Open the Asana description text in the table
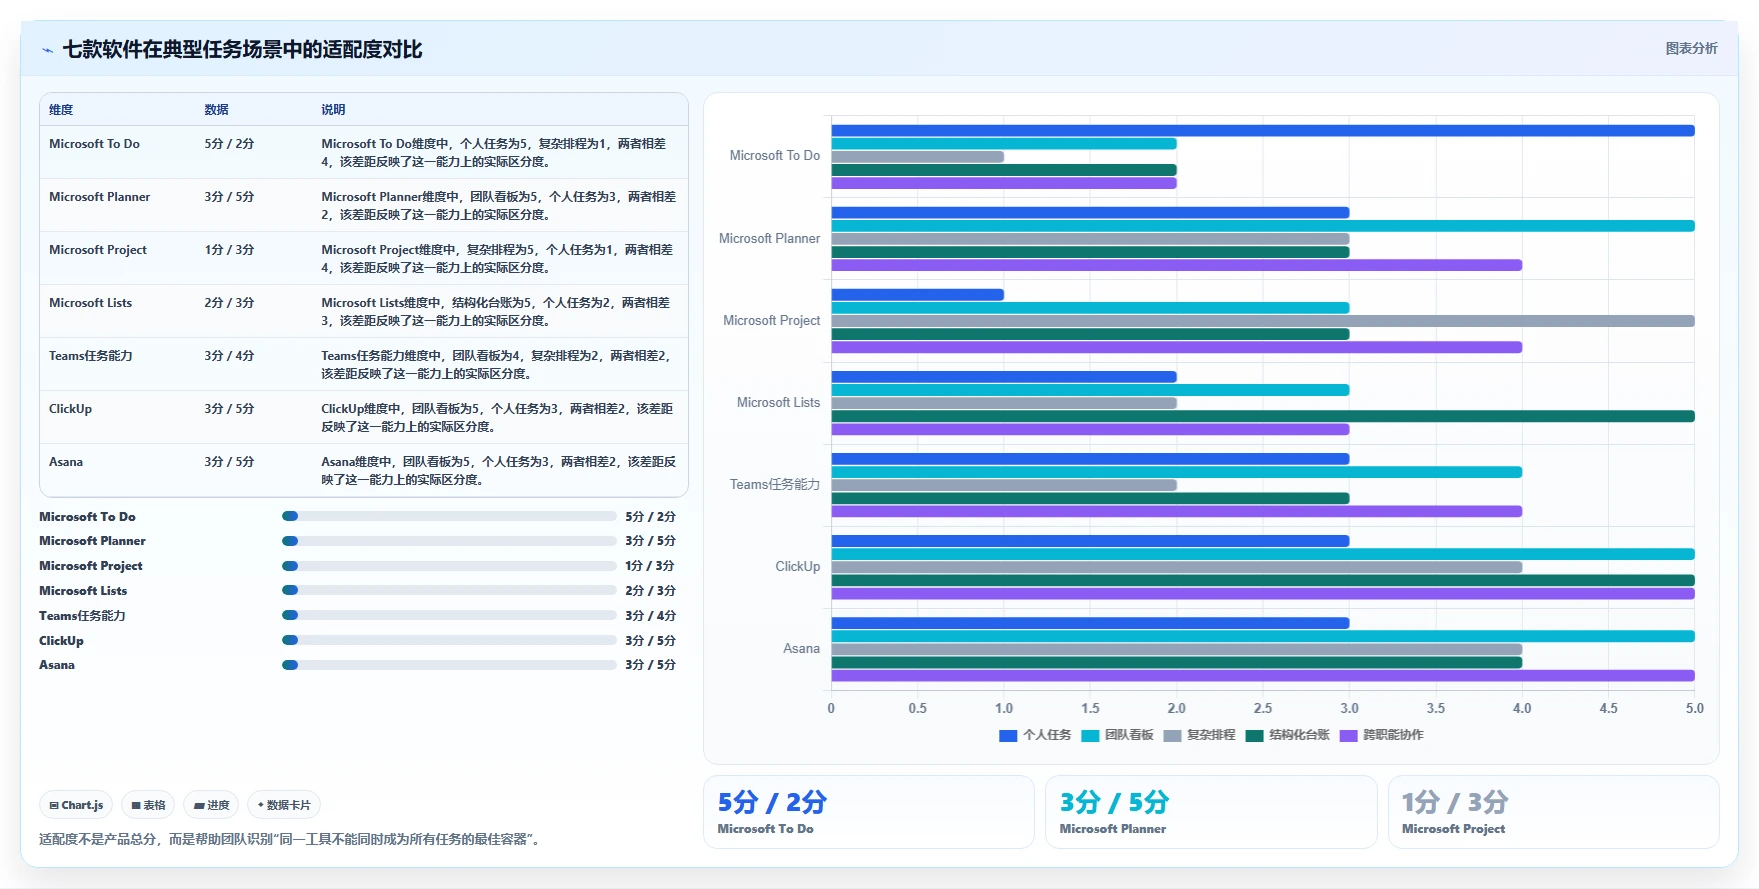 (x=498, y=471)
